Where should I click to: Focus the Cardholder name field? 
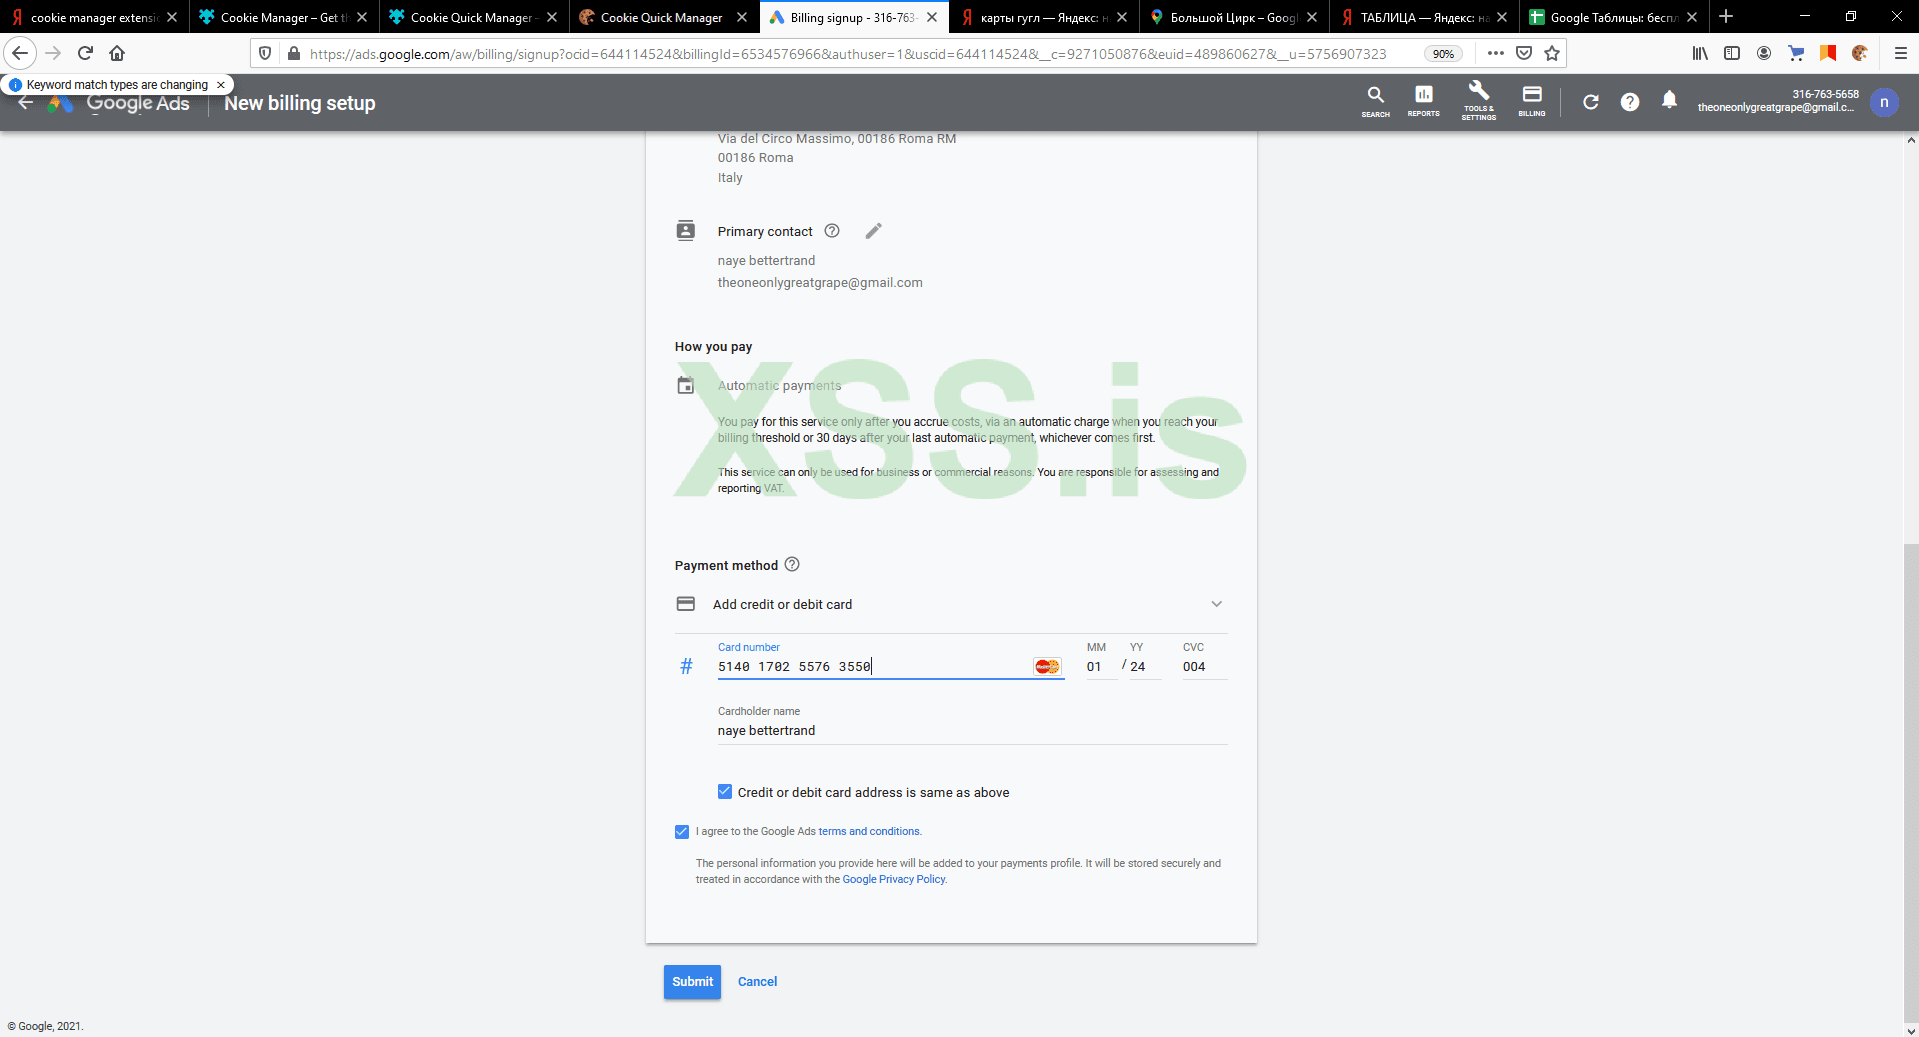972,731
